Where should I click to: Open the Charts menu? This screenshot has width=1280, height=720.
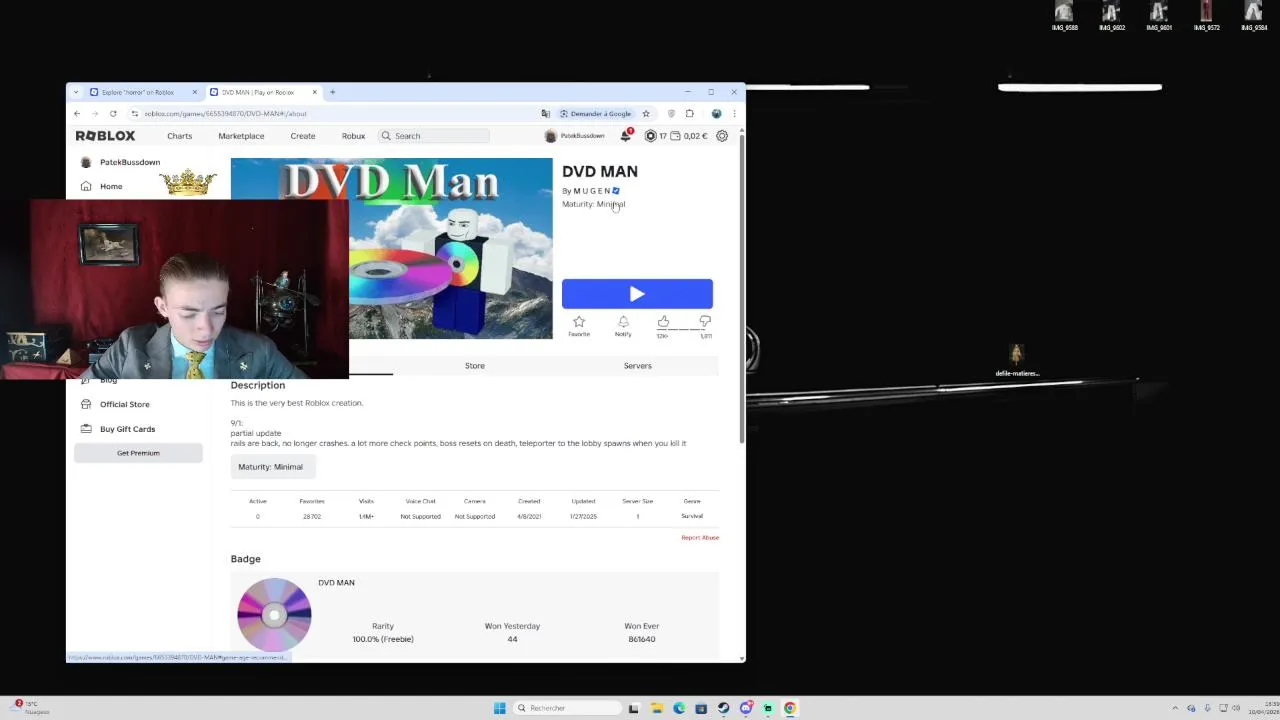[x=180, y=136]
